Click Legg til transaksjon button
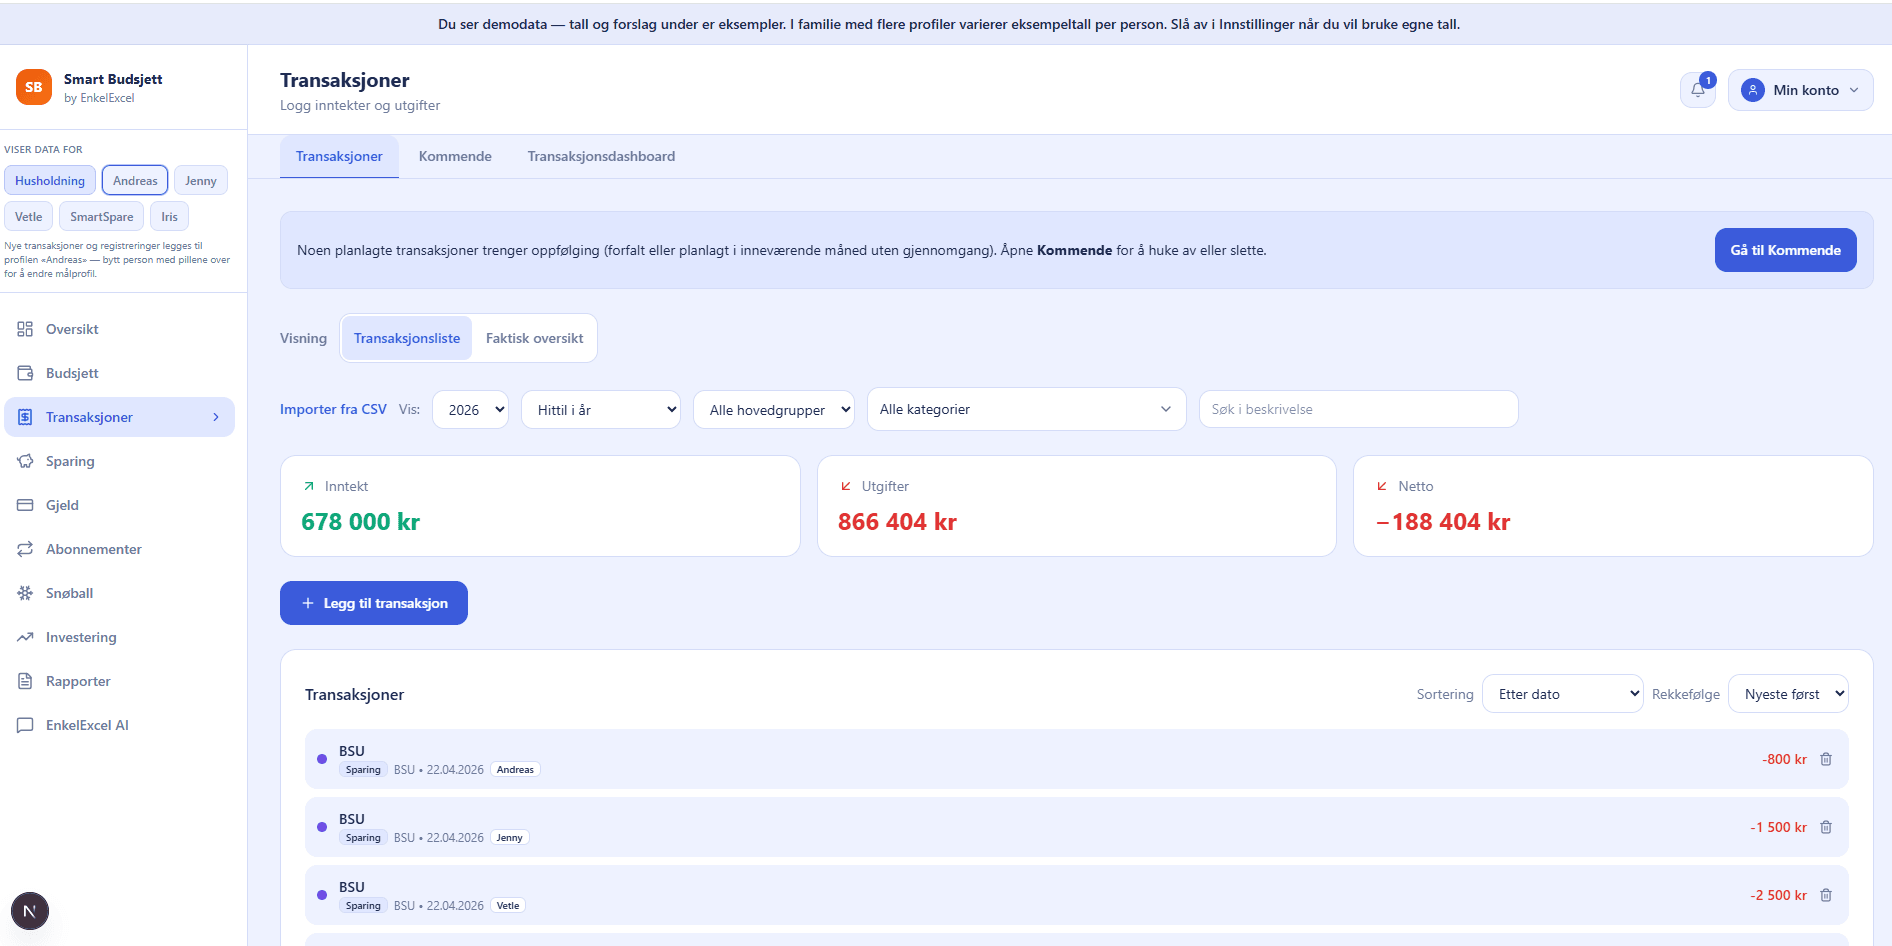The height and width of the screenshot is (946, 1892). [x=374, y=603]
